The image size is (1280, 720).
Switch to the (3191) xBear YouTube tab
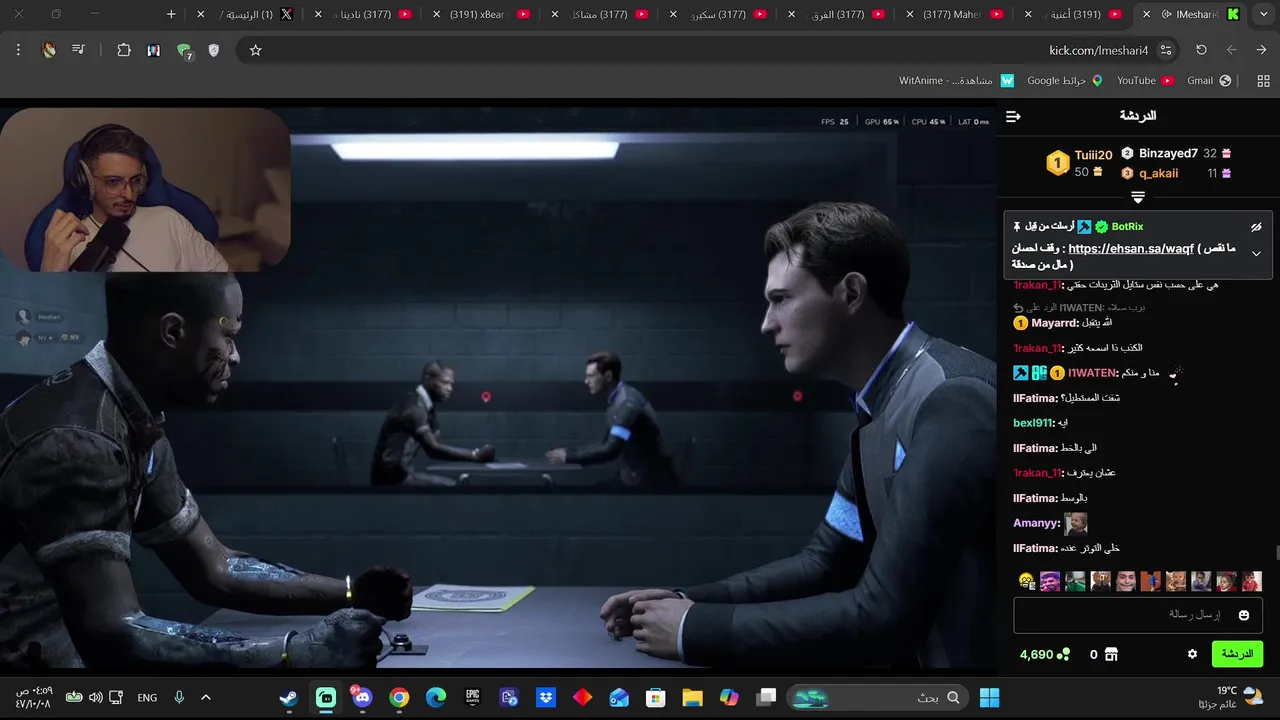pyautogui.click(x=478, y=14)
